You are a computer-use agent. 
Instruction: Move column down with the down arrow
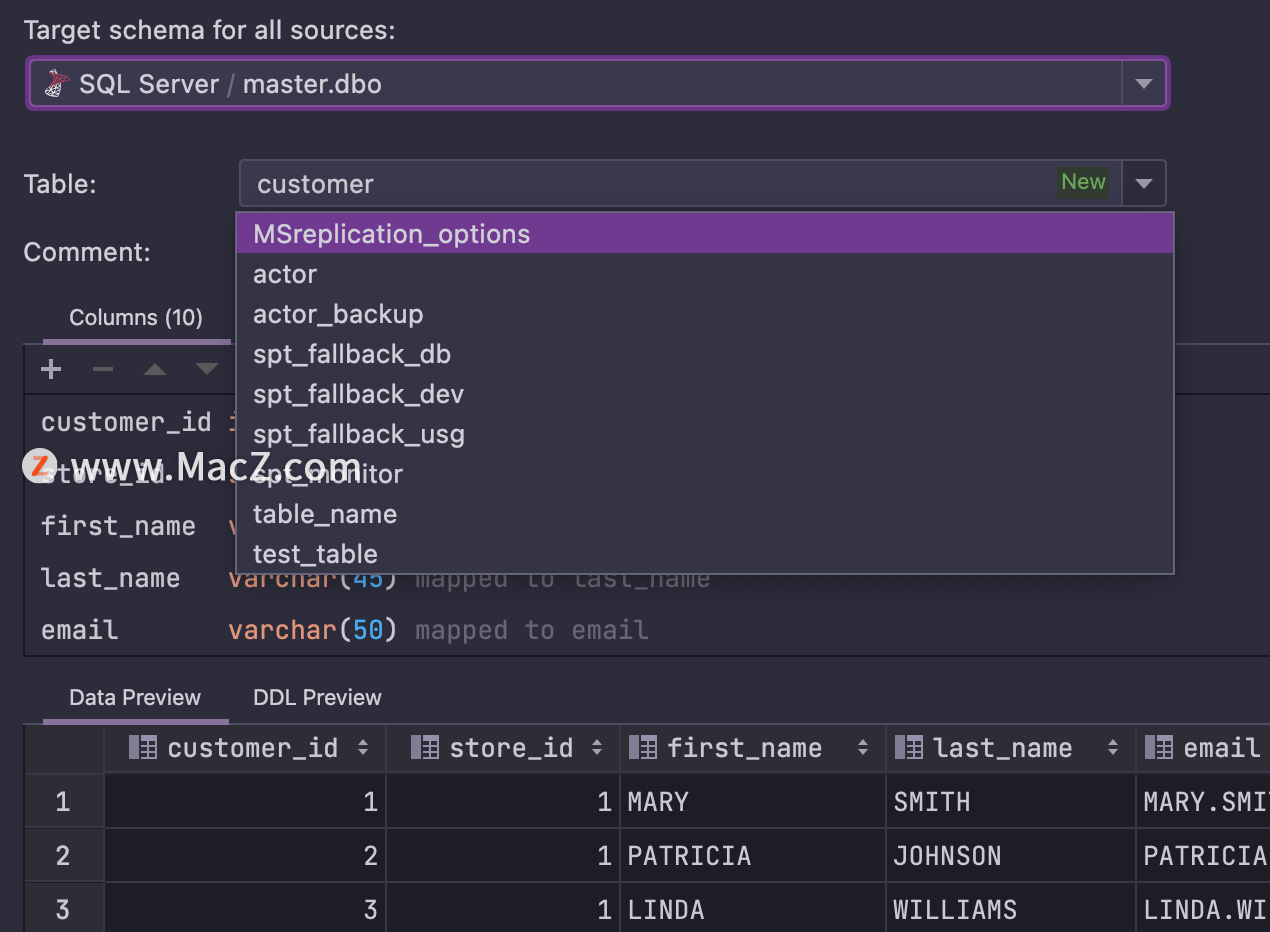click(207, 370)
